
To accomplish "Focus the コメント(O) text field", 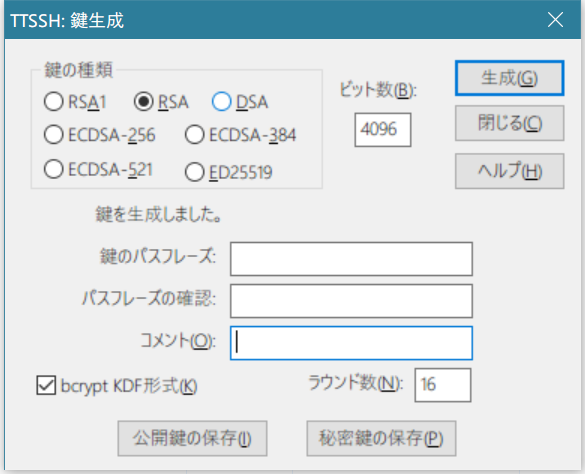I will (x=351, y=343).
